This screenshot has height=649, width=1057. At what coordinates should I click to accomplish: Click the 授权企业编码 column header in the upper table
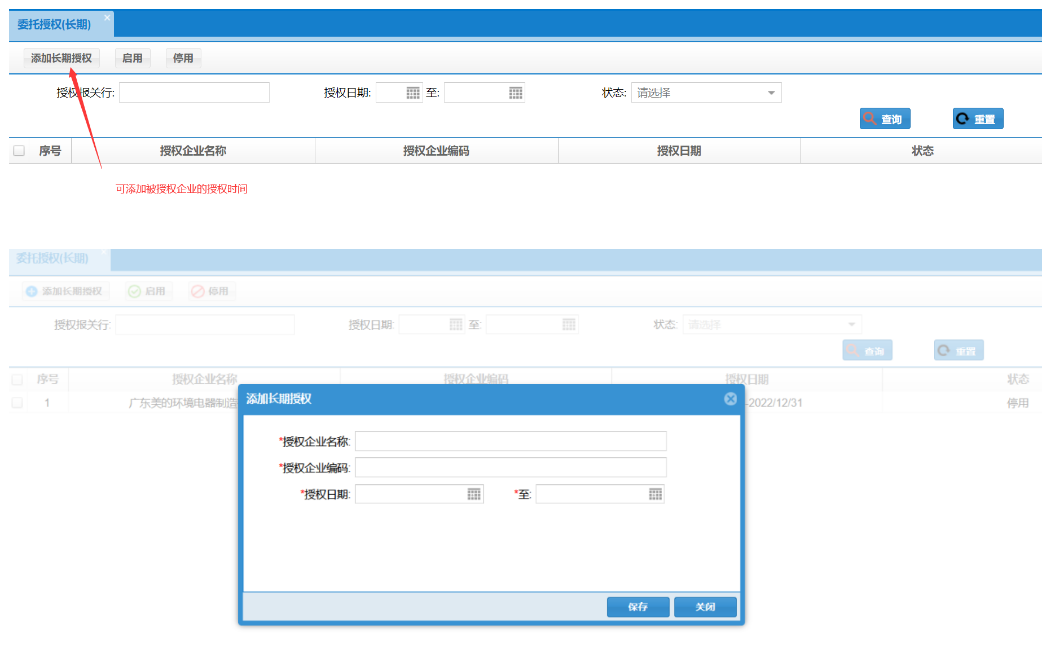pyautogui.click(x=436, y=151)
